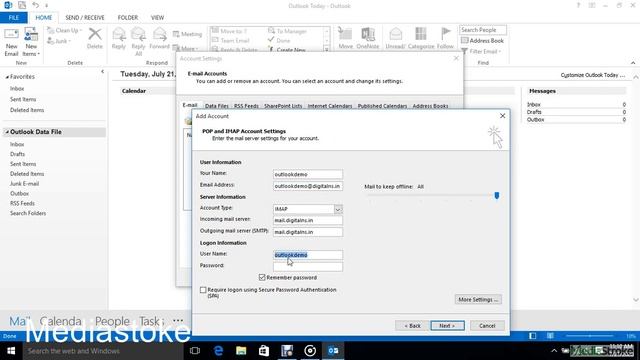Open Filter Email dropdown
This screenshot has height=360, width=640.
pyautogui.click(x=481, y=51)
